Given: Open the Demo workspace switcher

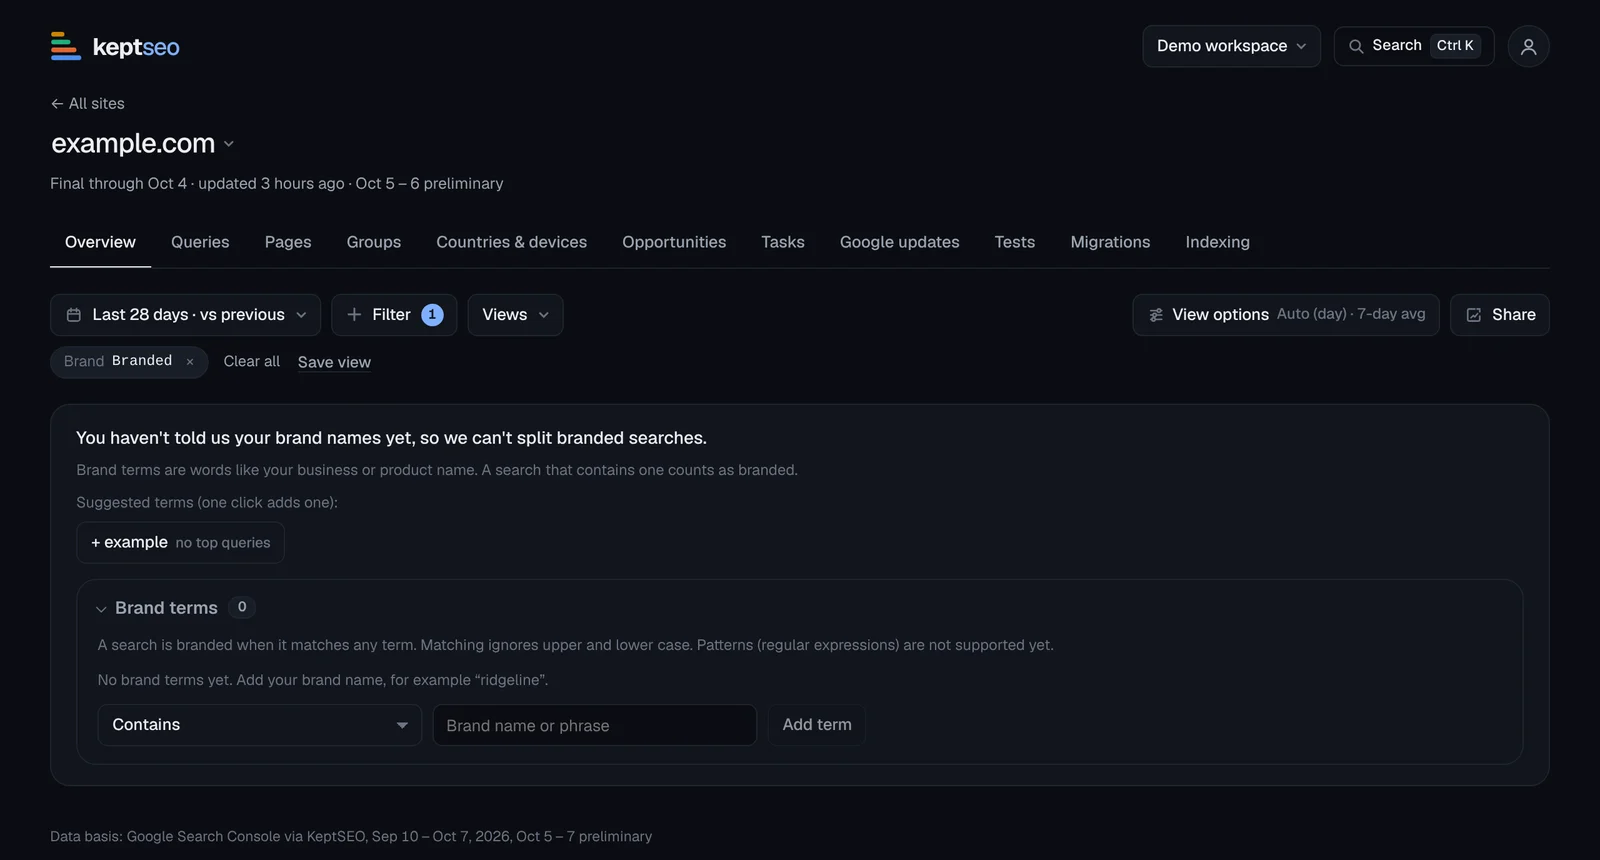Looking at the screenshot, I should (x=1231, y=46).
